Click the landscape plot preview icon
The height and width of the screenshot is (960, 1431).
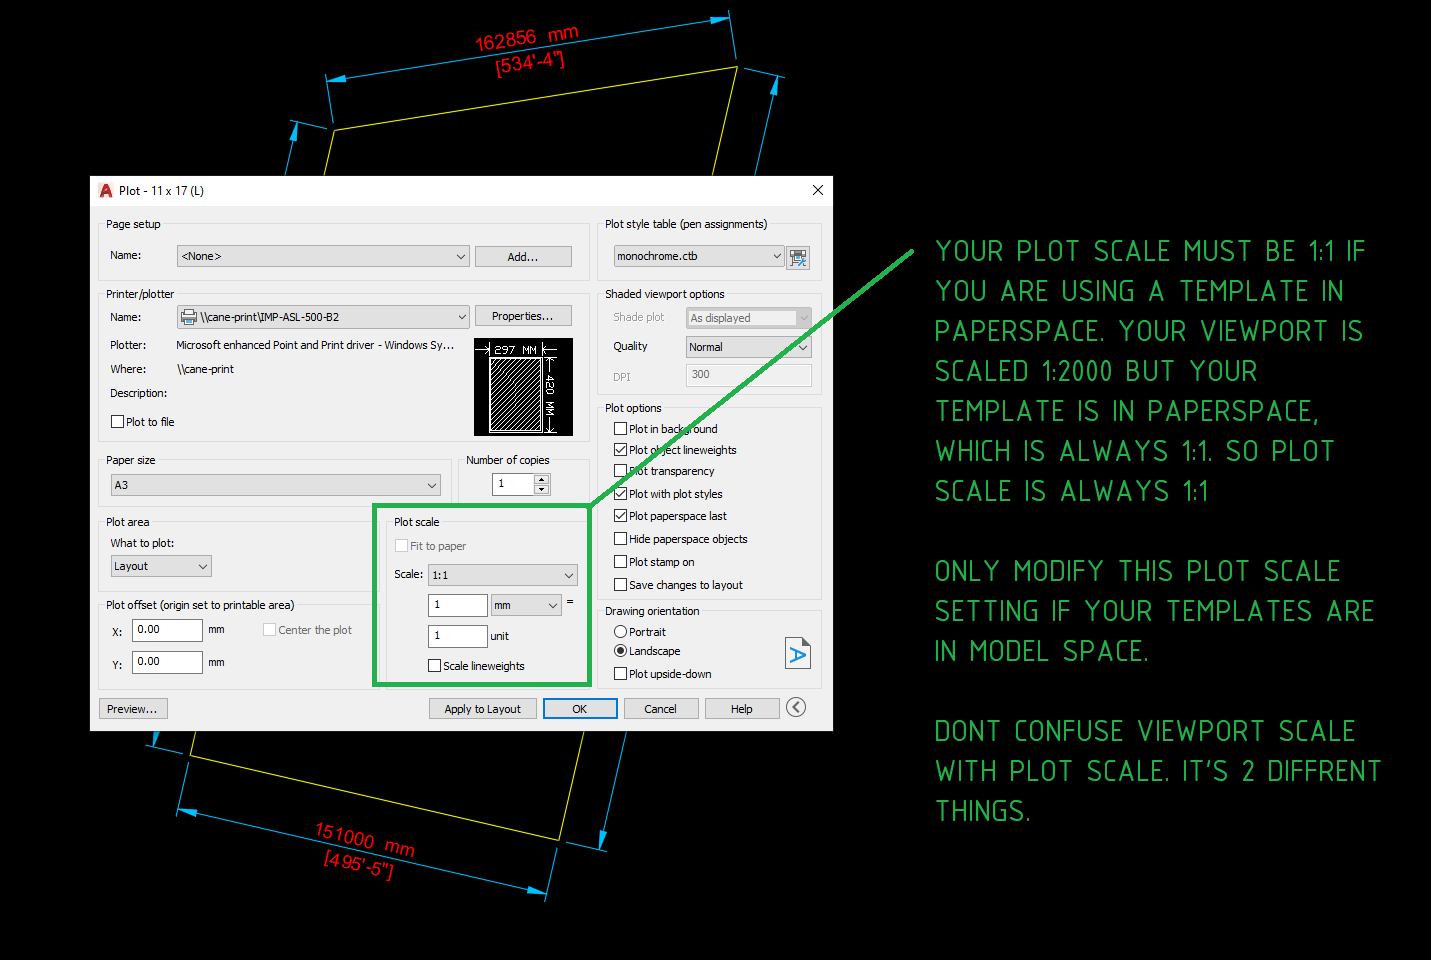click(x=797, y=652)
